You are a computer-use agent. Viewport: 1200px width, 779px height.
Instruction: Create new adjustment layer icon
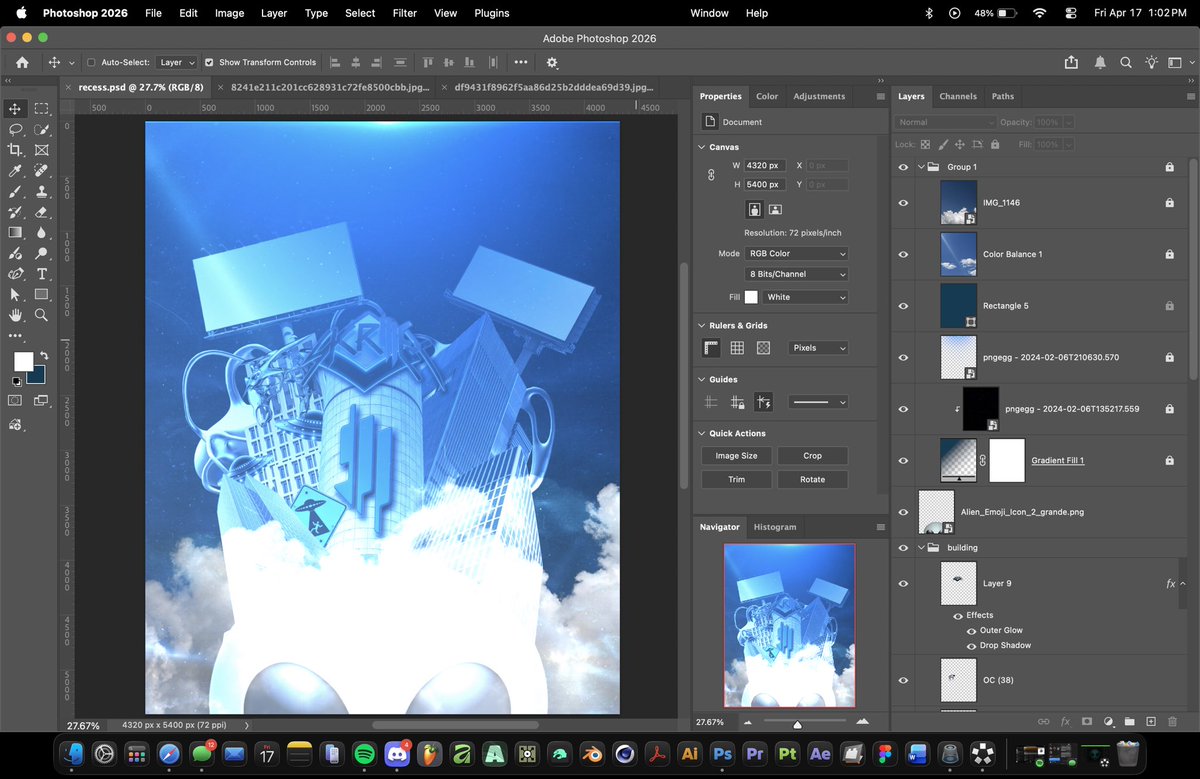[1108, 721]
